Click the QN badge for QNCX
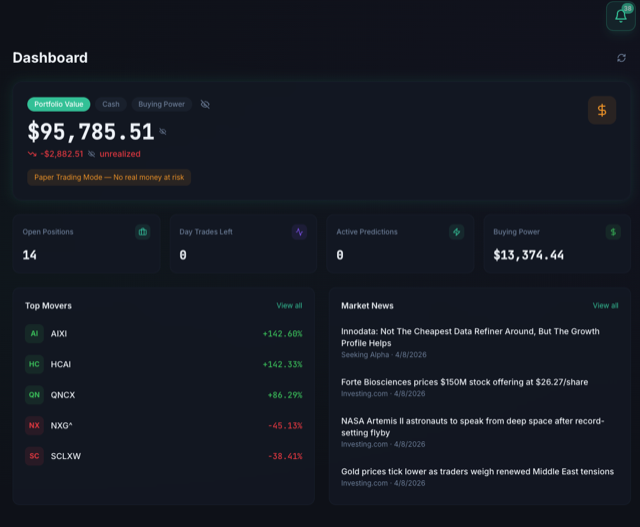 click(34, 395)
